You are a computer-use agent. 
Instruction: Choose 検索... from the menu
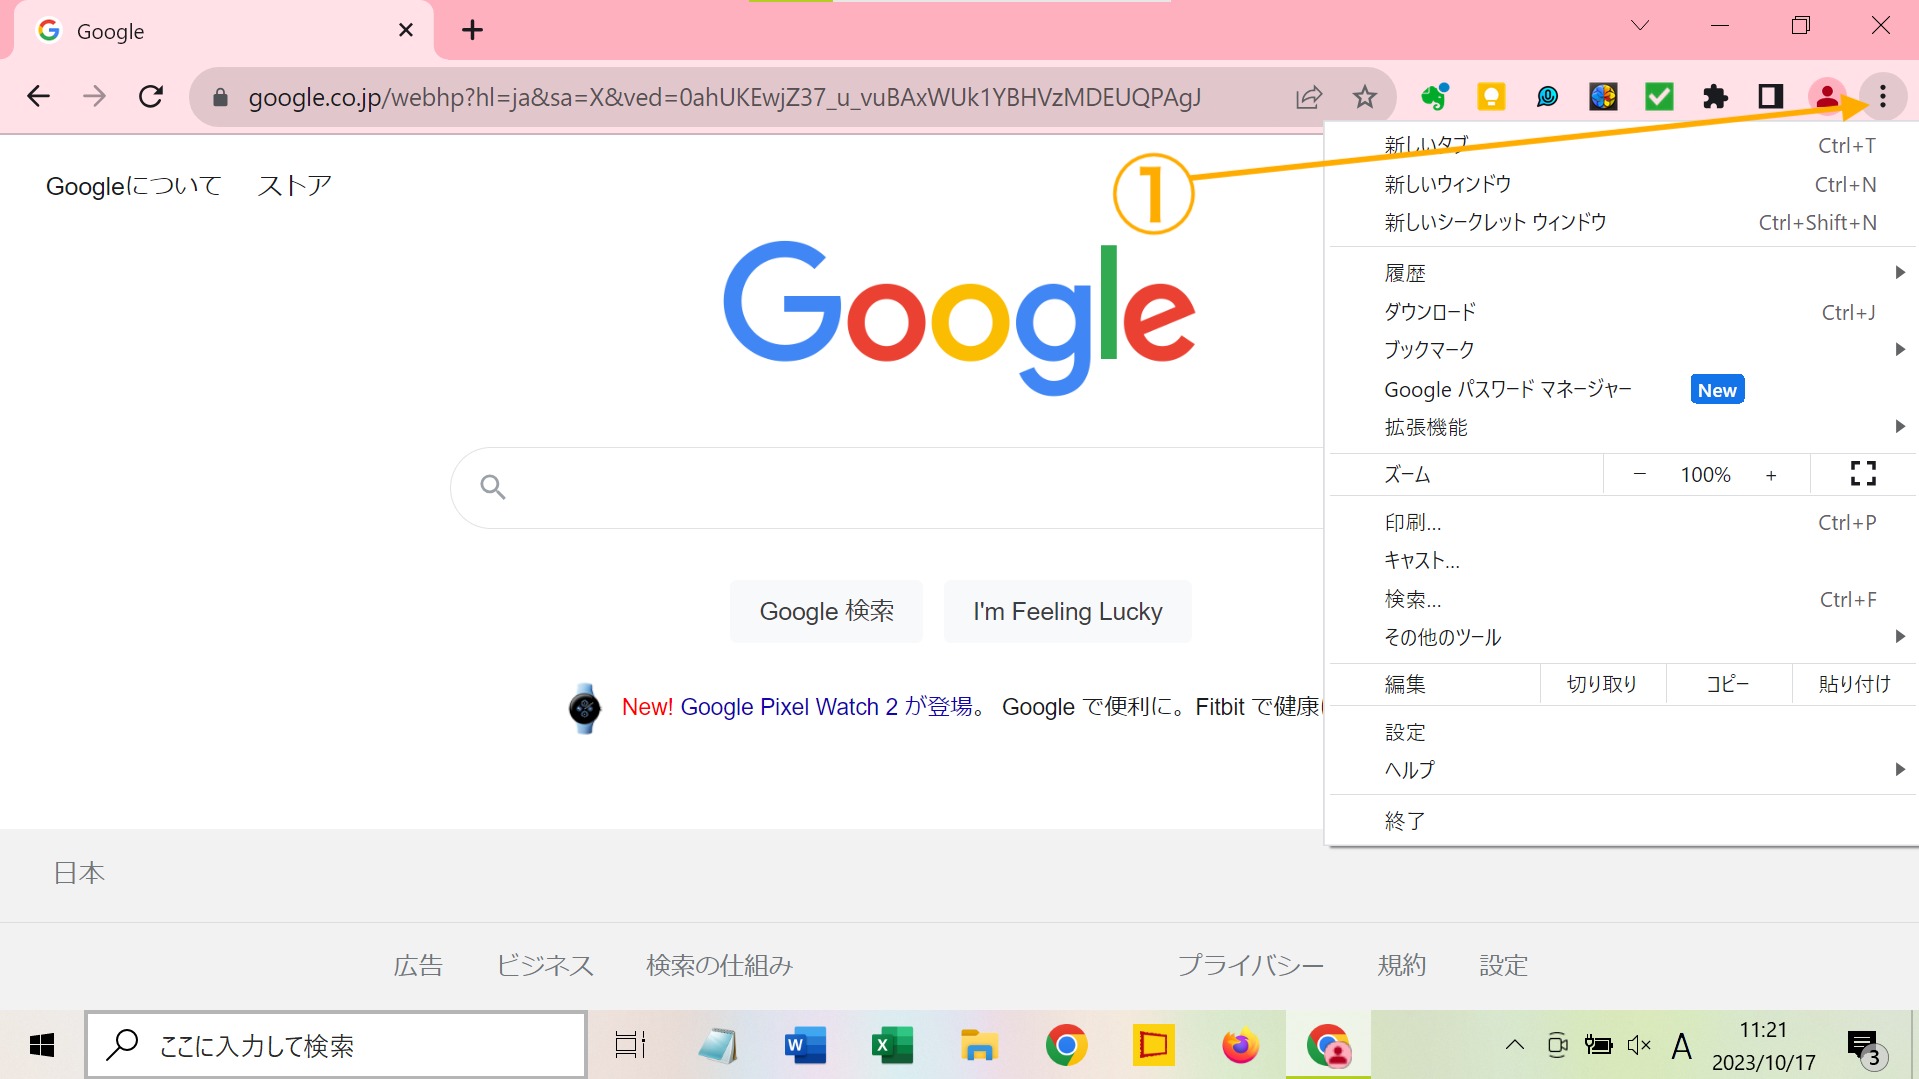click(1620, 599)
